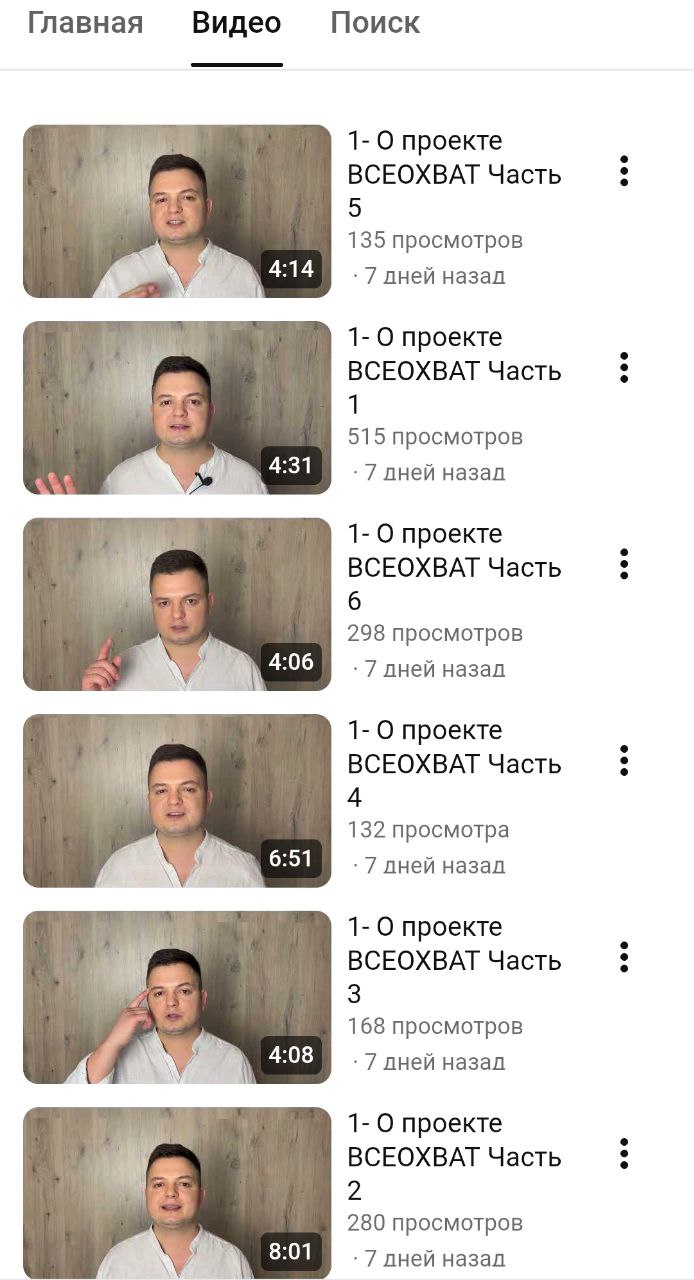Image resolution: width=694 pixels, height=1280 pixels.
Task: Play the 8:01 video thumbnail
Action: [x=177, y=1193]
